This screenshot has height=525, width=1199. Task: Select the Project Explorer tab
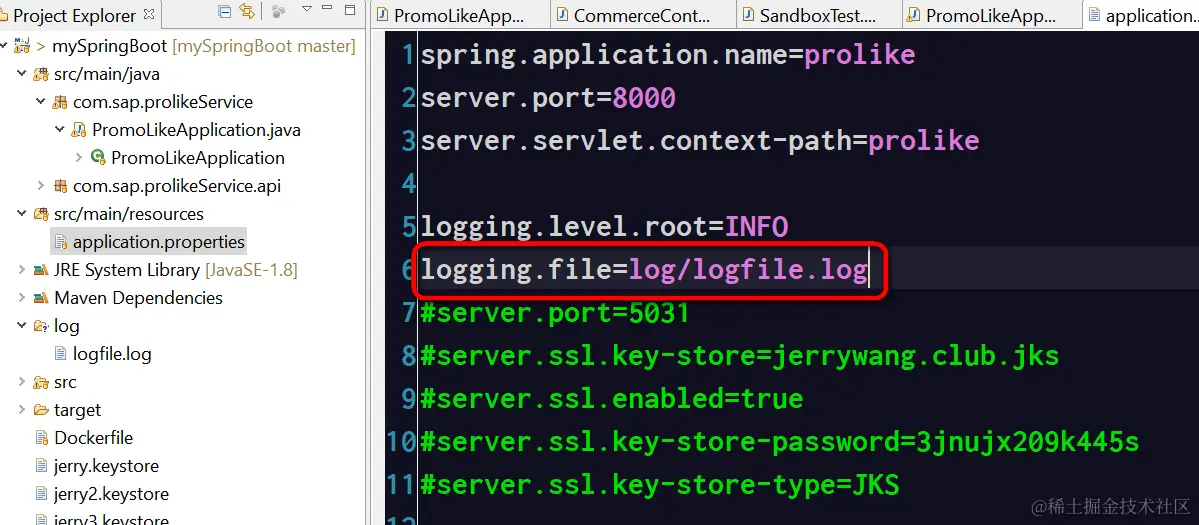pos(74,15)
